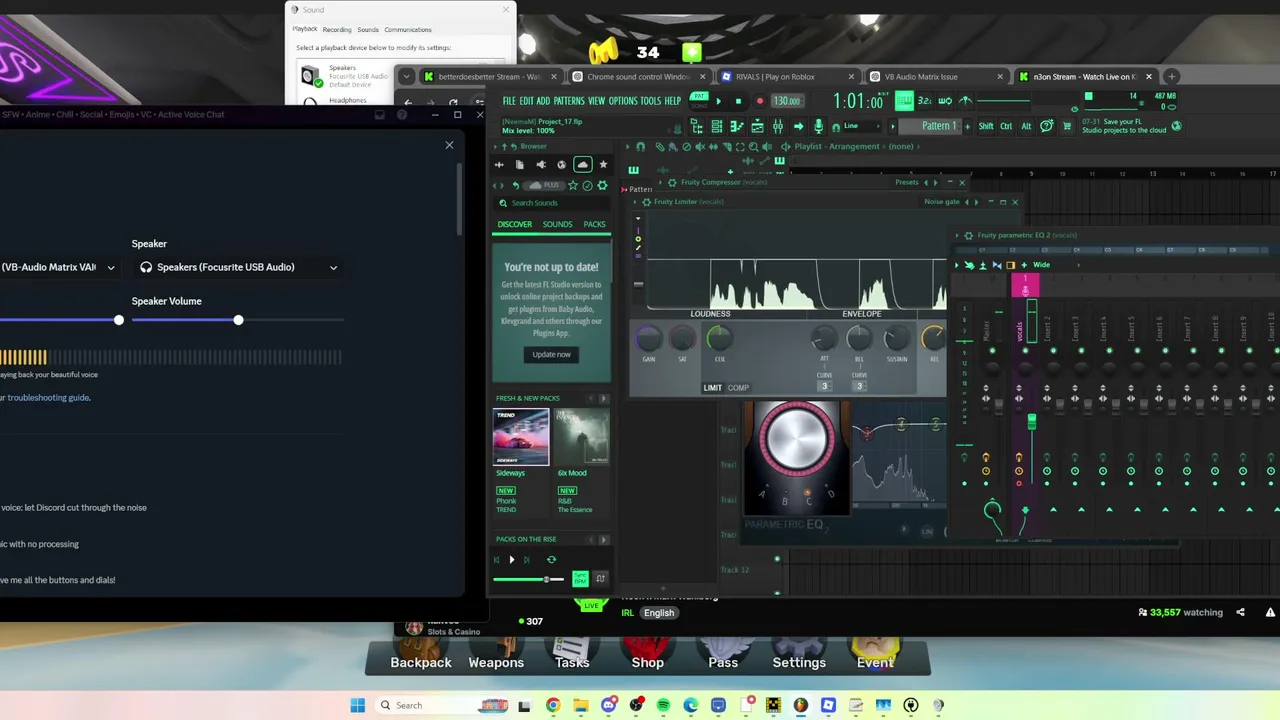The height and width of the screenshot is (720, 1280).
Task: Open the globe icon next to cloud hint
Action: point(1176,126)
